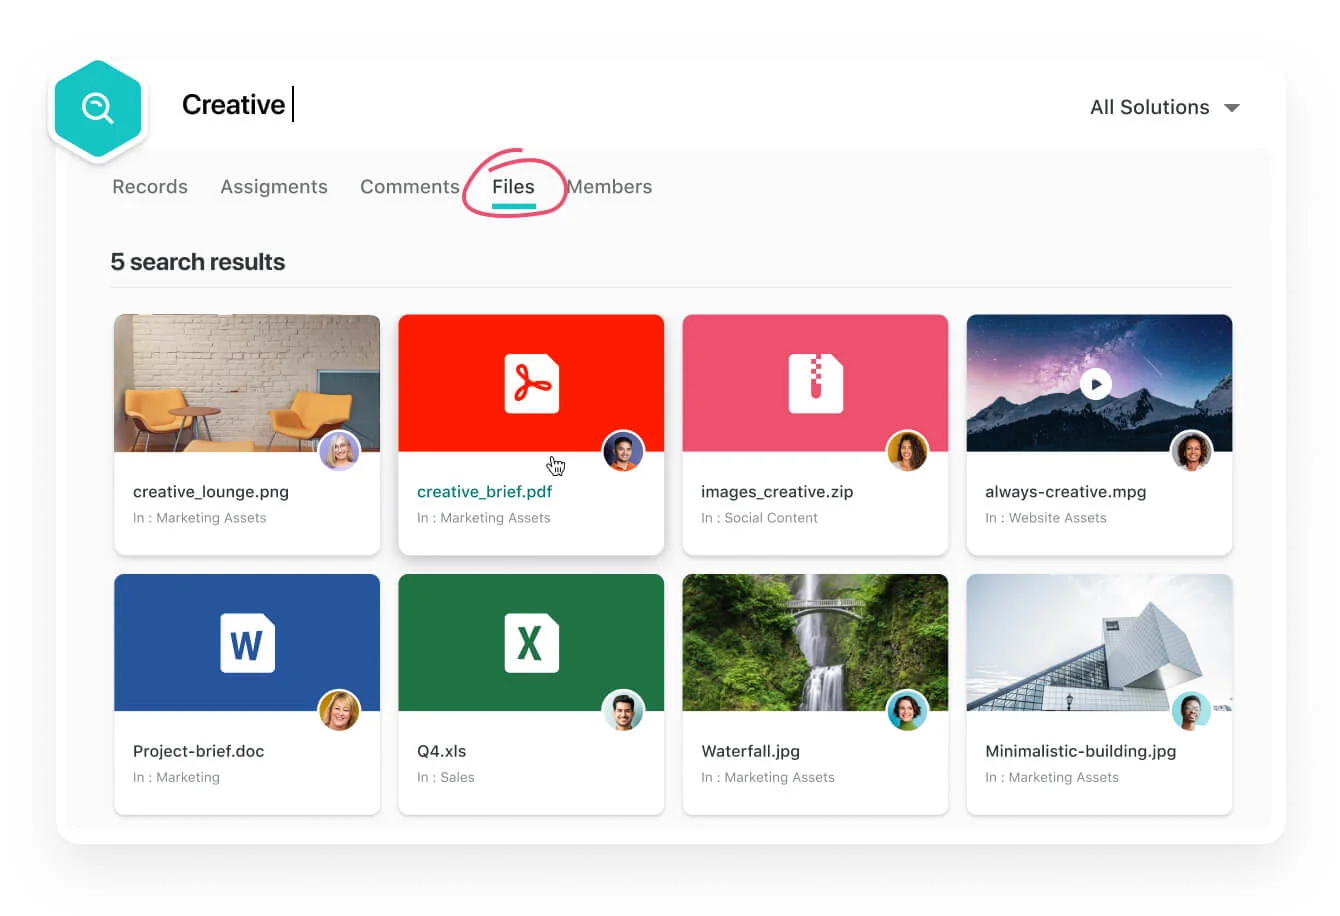Click "In : Marketing Assets" under Waterfall.jpg
Image resolution: width=1340 pixels, height=916 pixels.
click(x=768, y=777)
